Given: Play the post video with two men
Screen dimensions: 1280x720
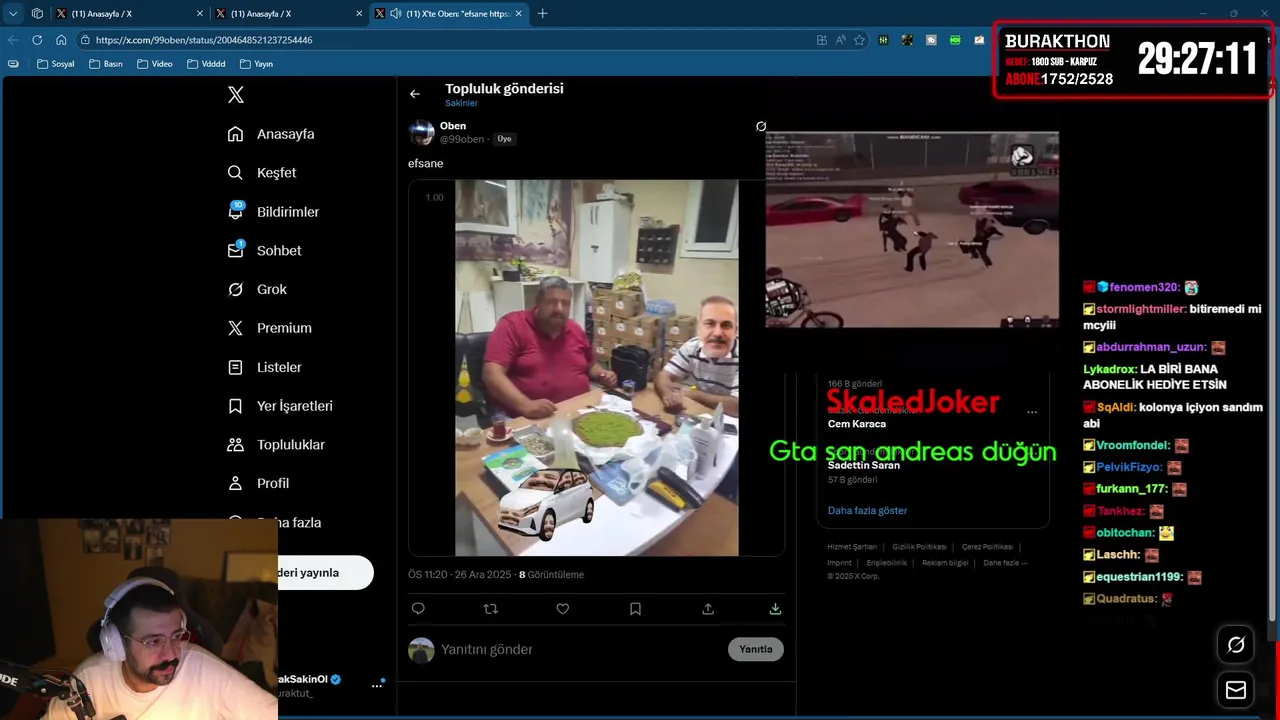Looking at the screenshot, I should 597,368.
